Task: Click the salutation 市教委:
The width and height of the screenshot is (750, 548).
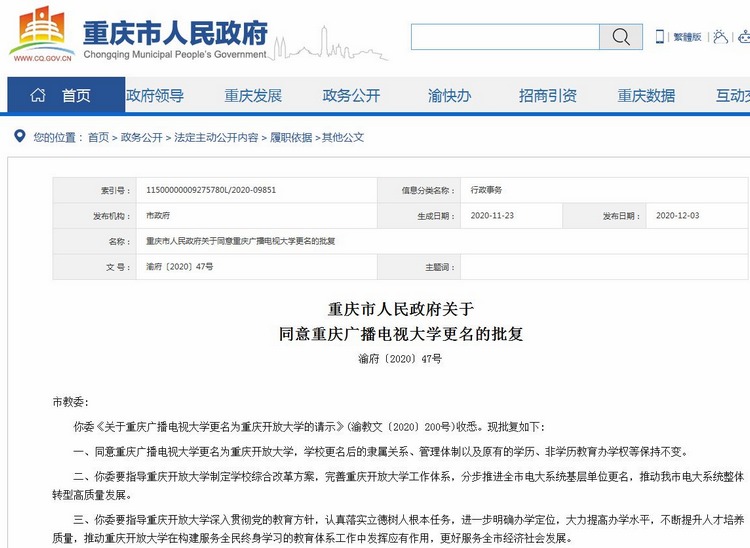Action: click(71, 402)
